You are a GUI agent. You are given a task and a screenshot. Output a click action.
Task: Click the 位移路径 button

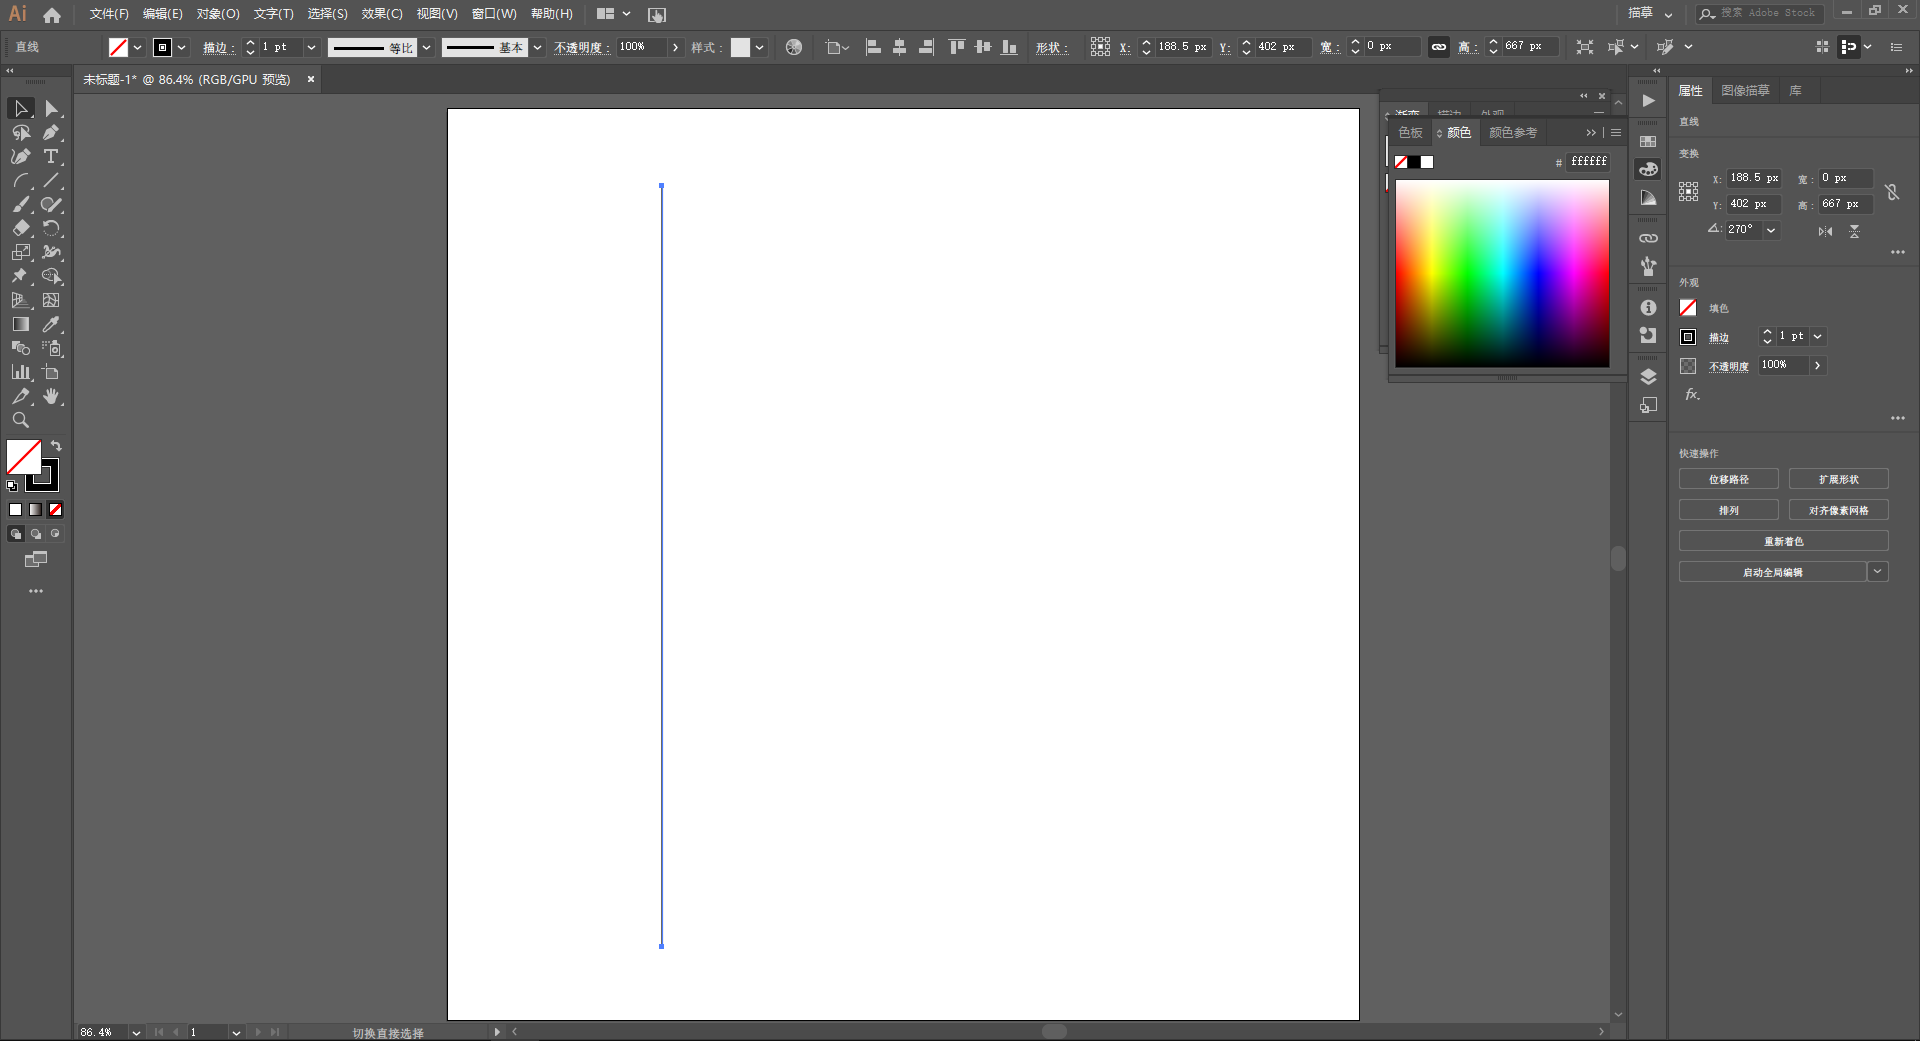(x=1728, y=480)
